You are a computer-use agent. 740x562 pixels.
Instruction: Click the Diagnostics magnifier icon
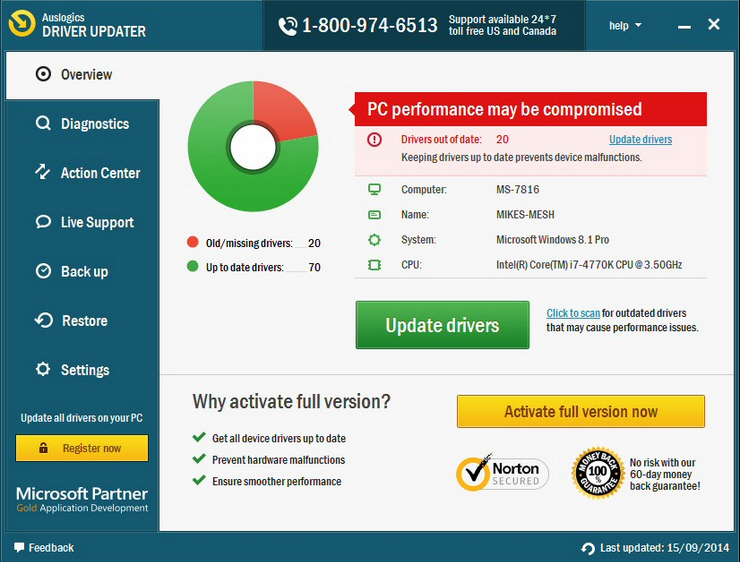tap(43, 124)
